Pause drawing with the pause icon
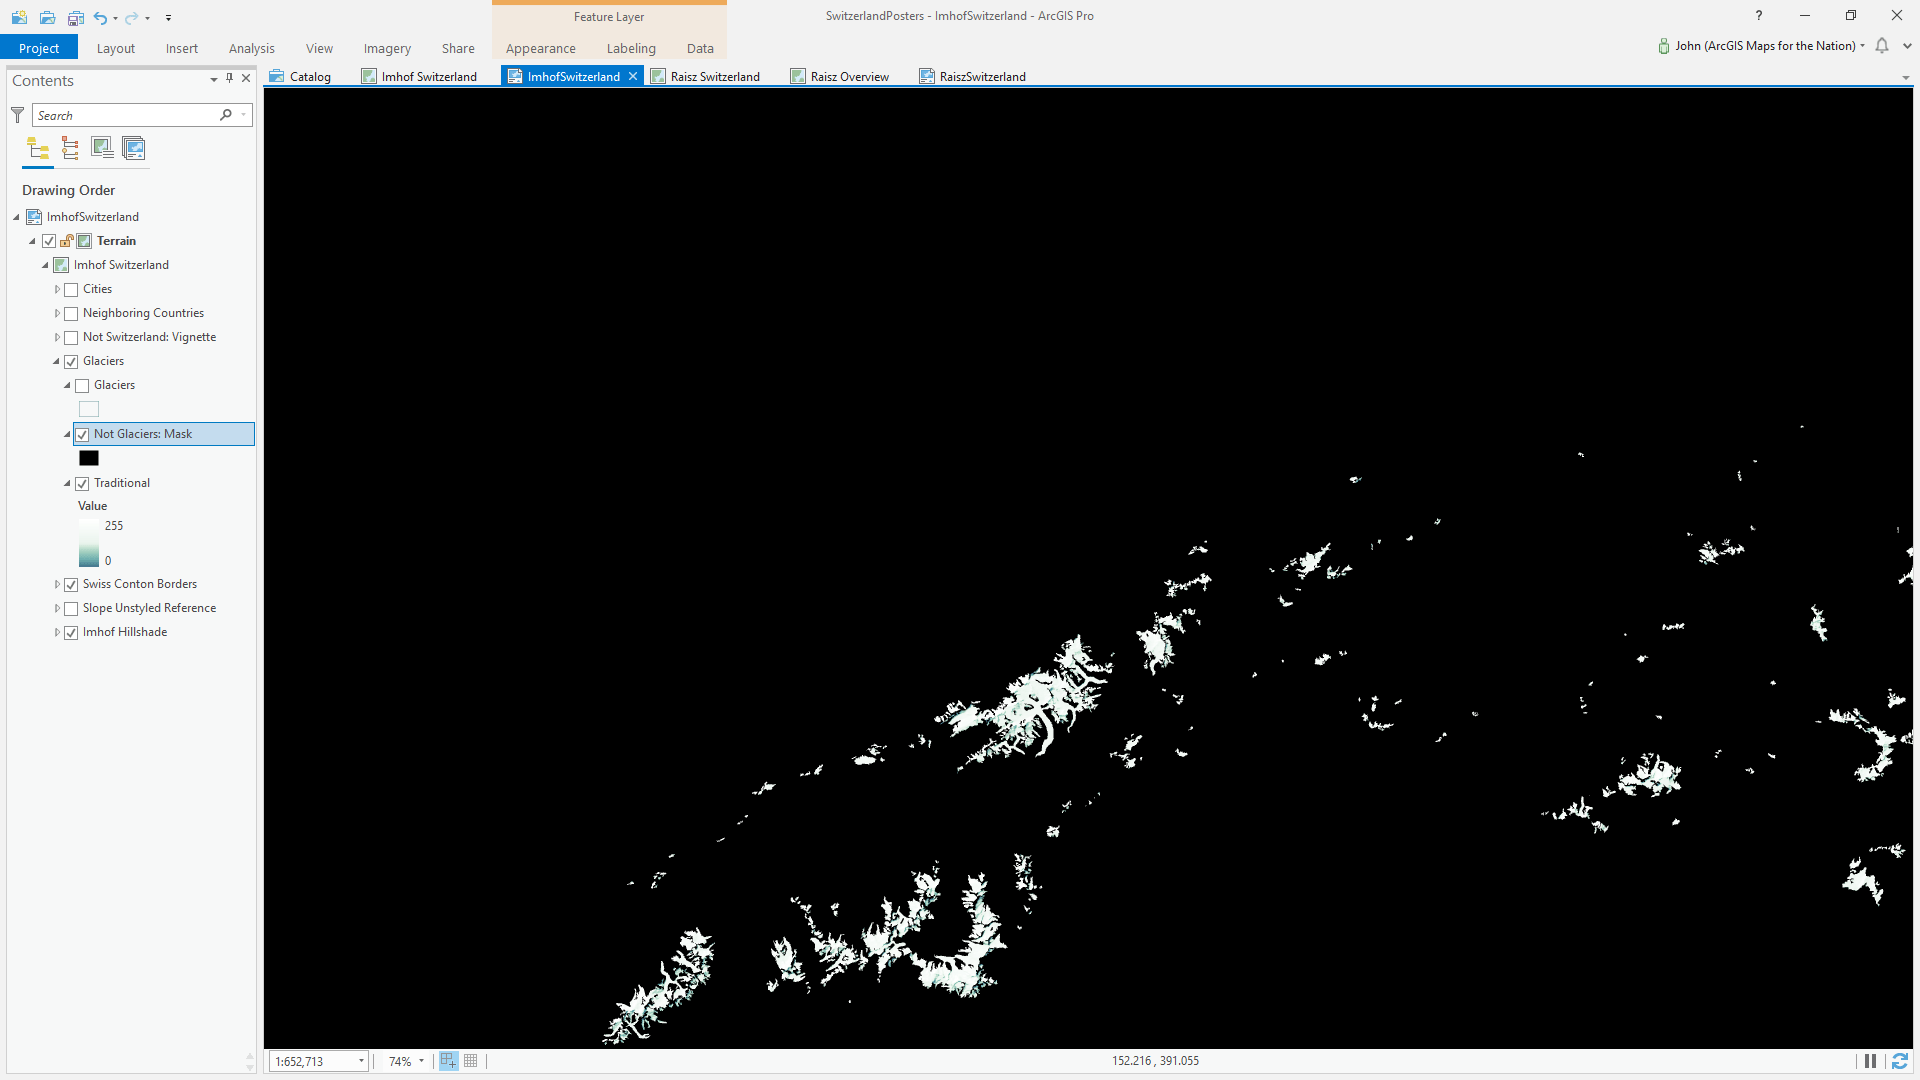The image size is (1920, 1080). pos(1870,1061)
